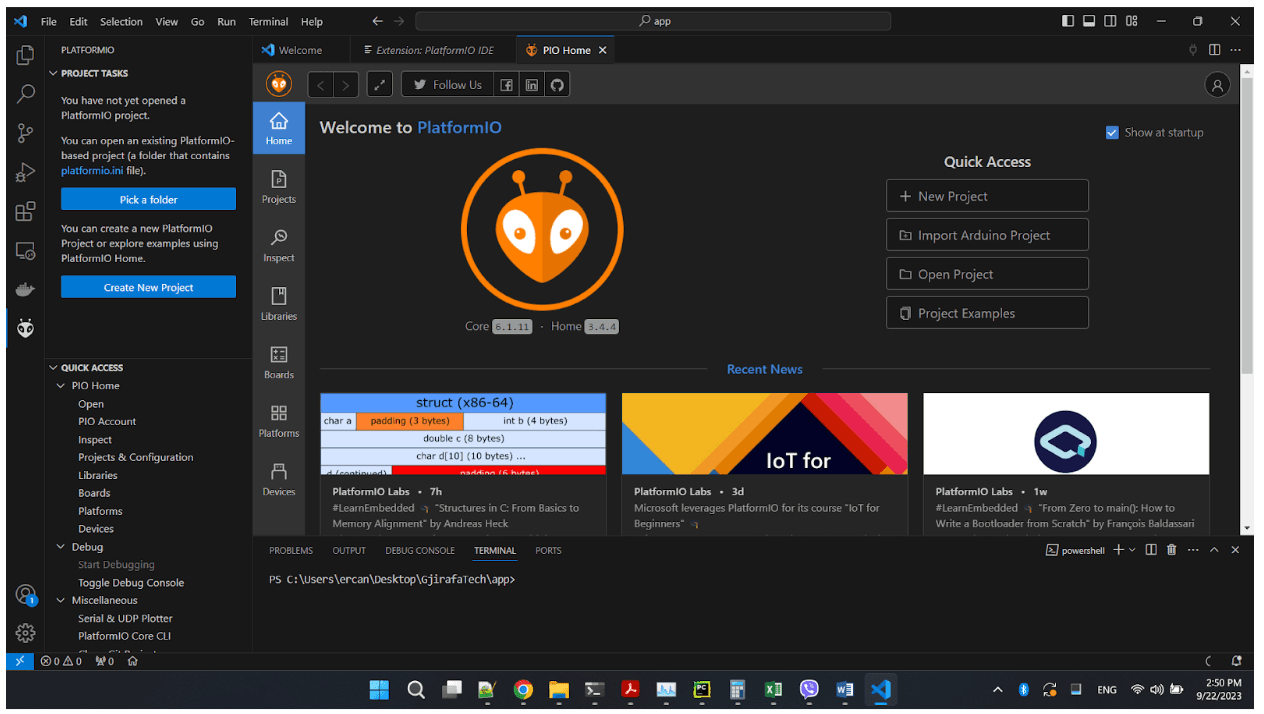
Task: Open the File menu
Action: (x=49, y=21)
